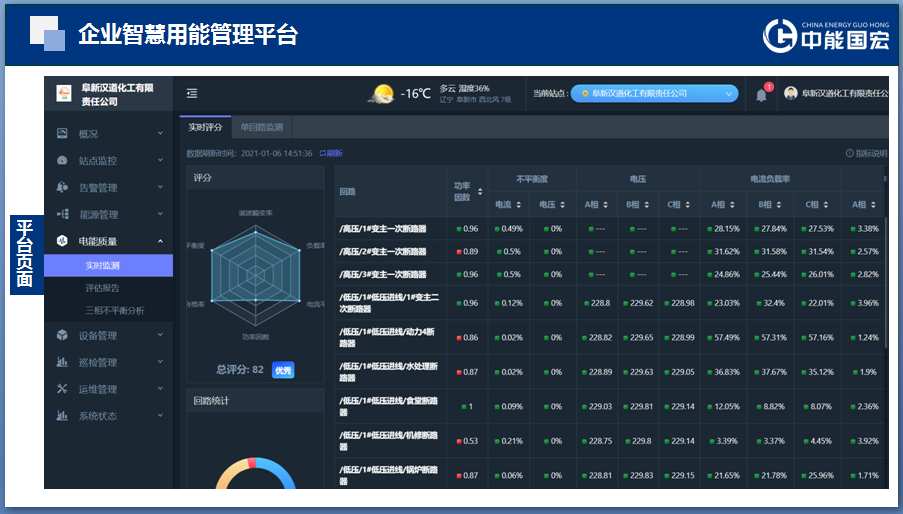Click the 概况 overview sidebar icon
The height and width of the screenshot is (514, 903).
click(x=62, y=133)
